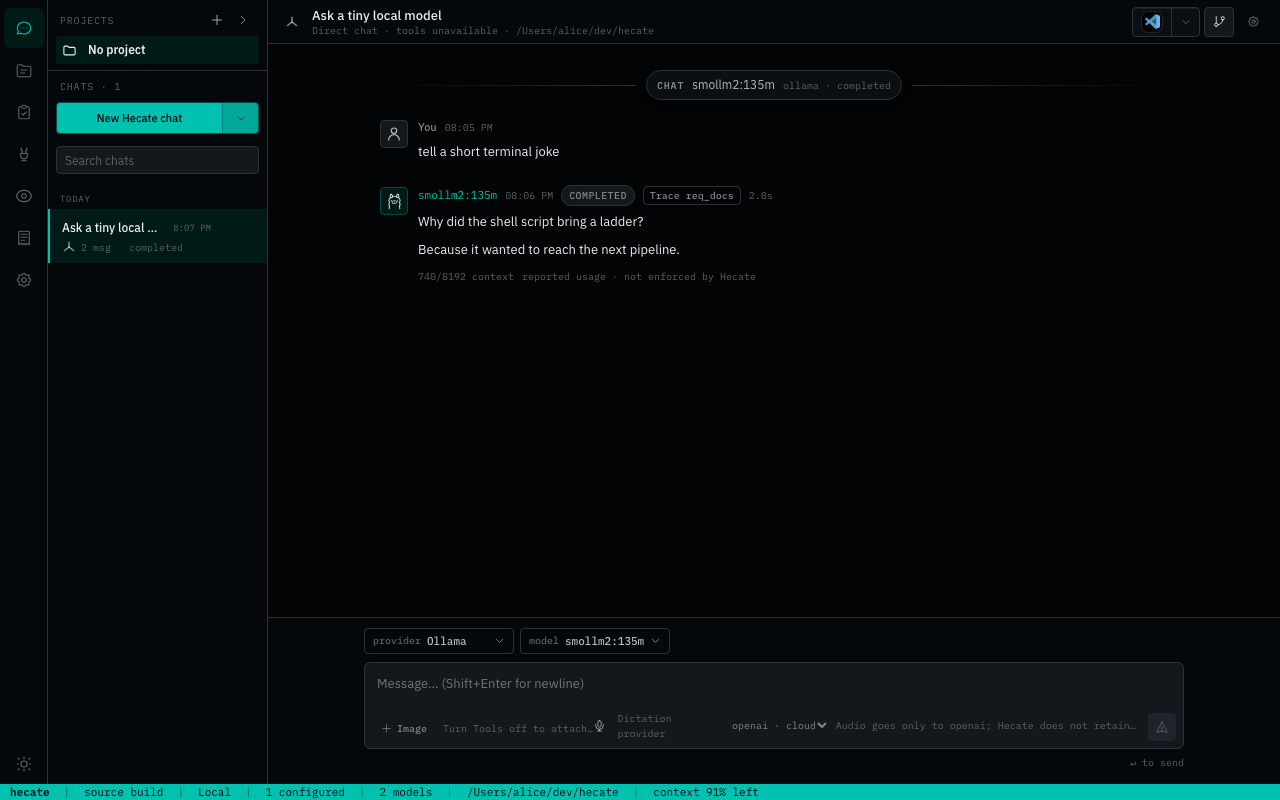This screenshot has width=1280, height=800.
Task: Click the You user avatar icon
Action: click(394, 134)
